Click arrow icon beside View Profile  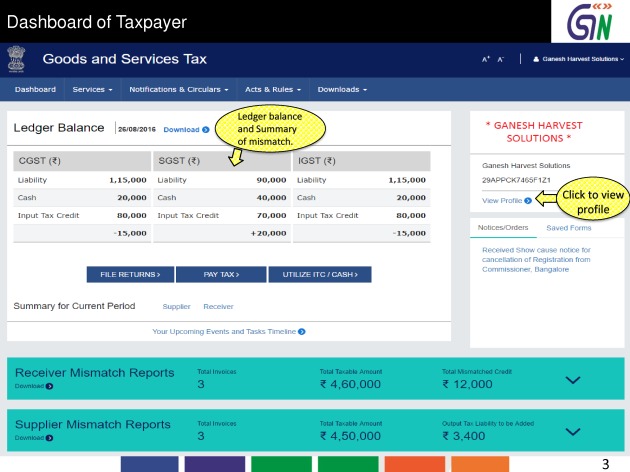click(x=528, y=200)
